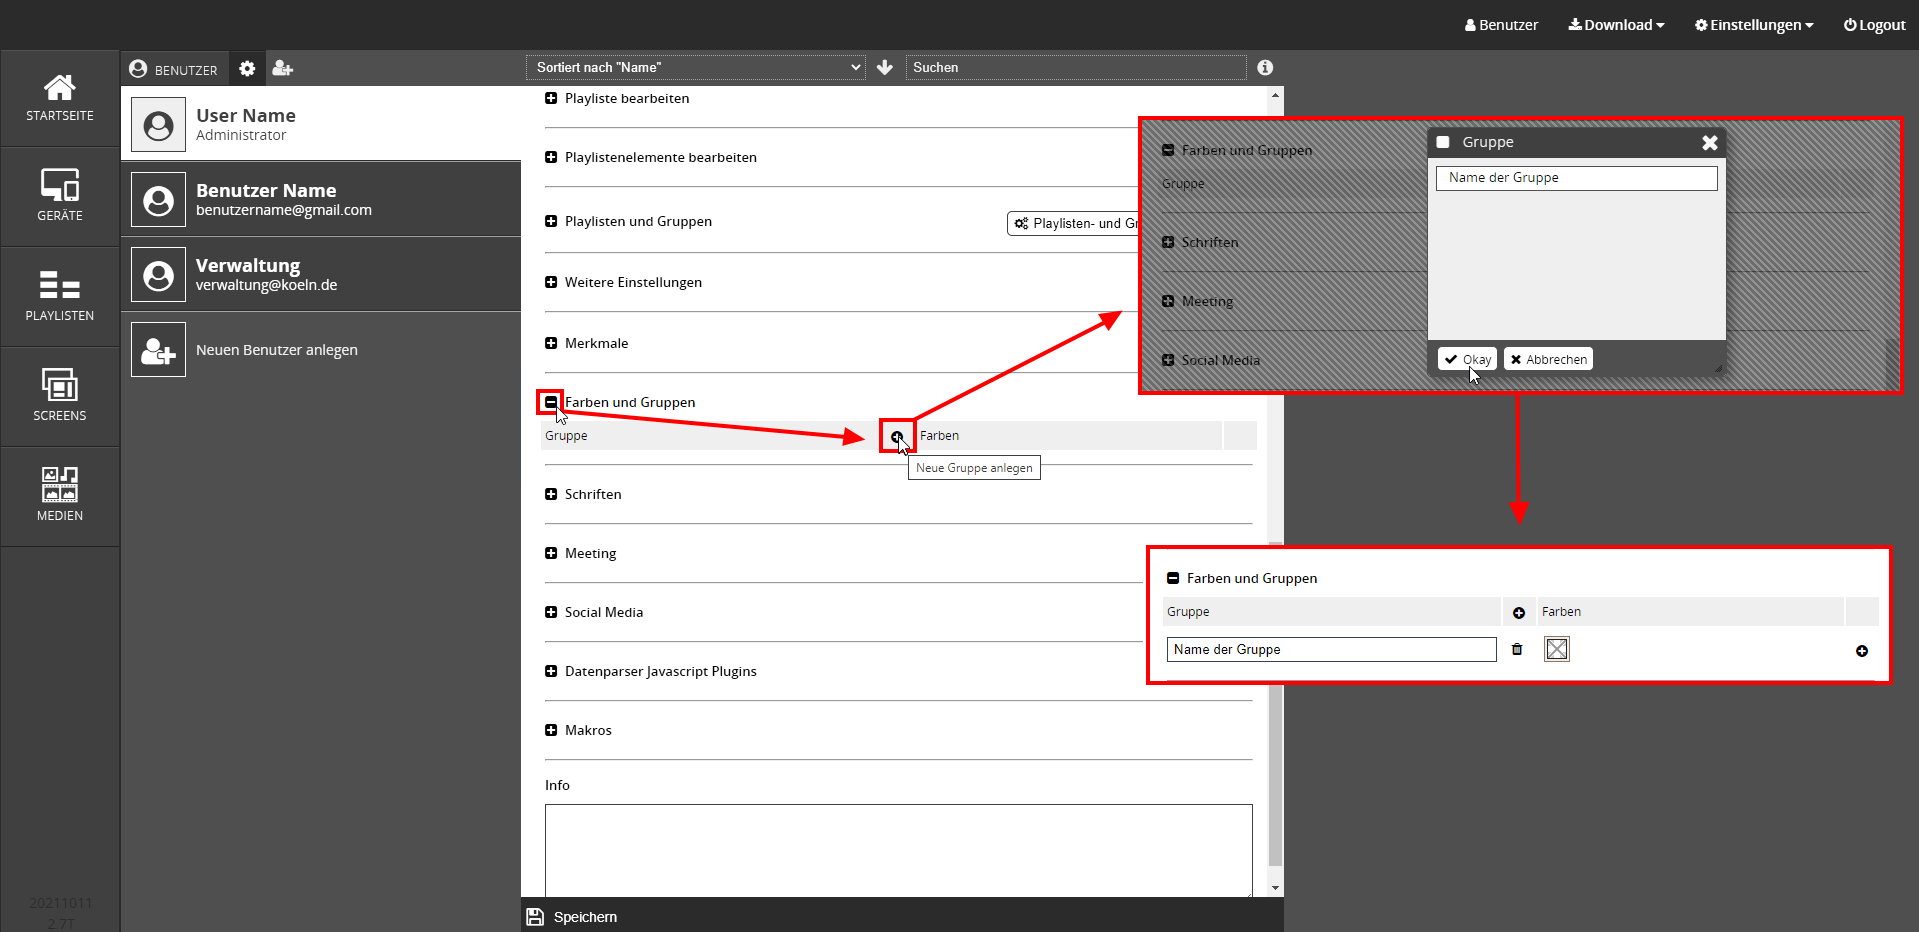This screenshot has width=1919, height=932.
Task: Toggle sort direction arrow
Action: pyautogui.click(x=884, y=67)
